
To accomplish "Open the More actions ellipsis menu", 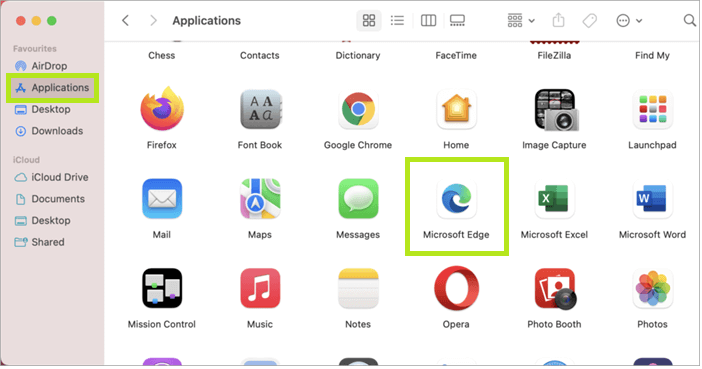I will point(629,20).
